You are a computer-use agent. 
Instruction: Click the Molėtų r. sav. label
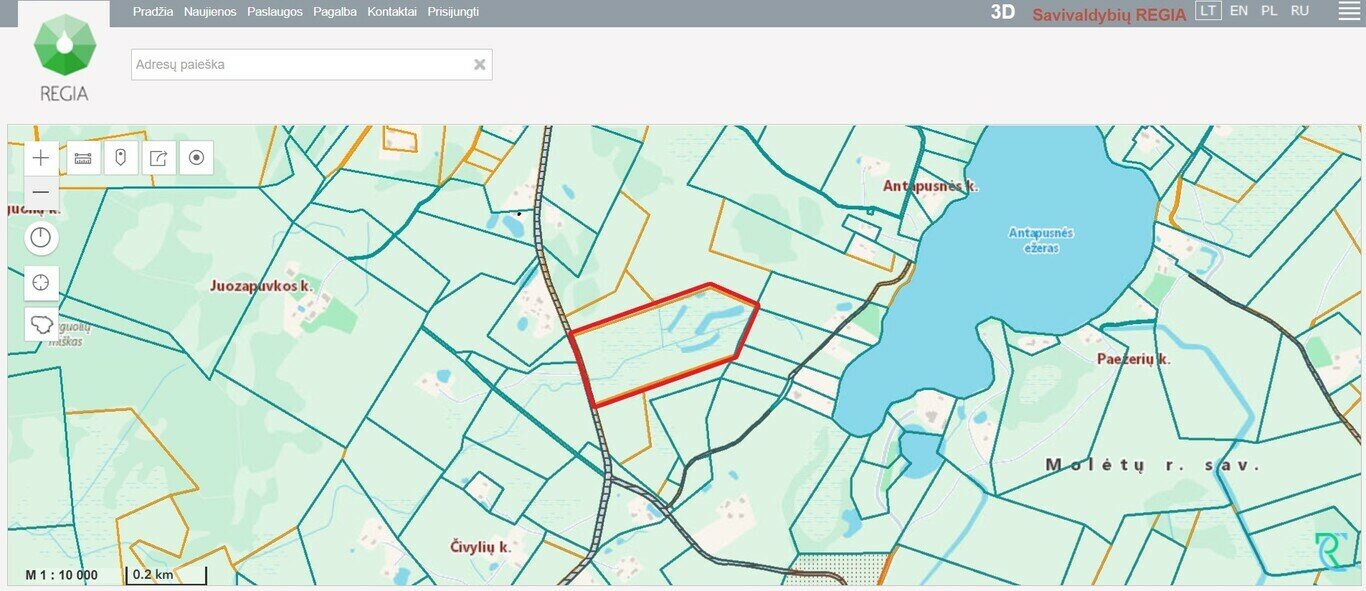point(1152,465)
